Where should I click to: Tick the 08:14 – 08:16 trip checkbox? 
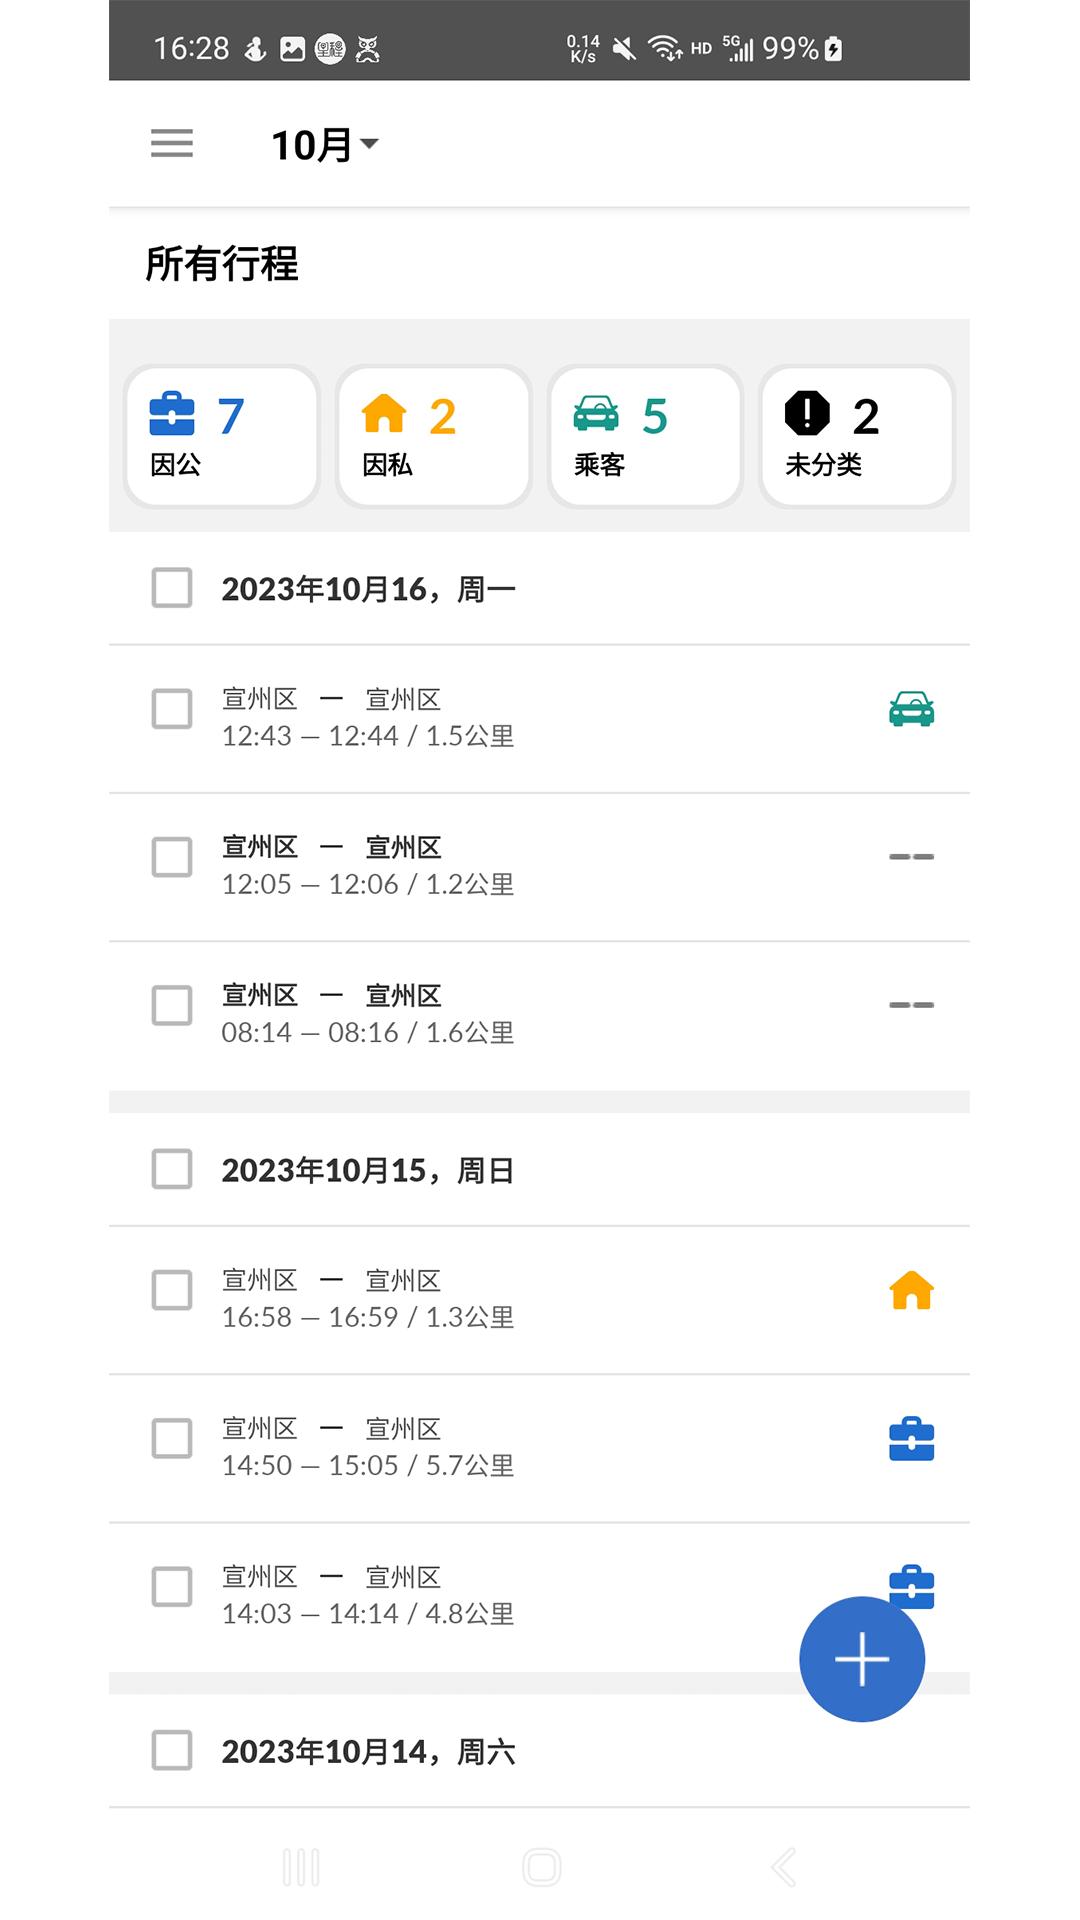click(x=172, y=1005)
